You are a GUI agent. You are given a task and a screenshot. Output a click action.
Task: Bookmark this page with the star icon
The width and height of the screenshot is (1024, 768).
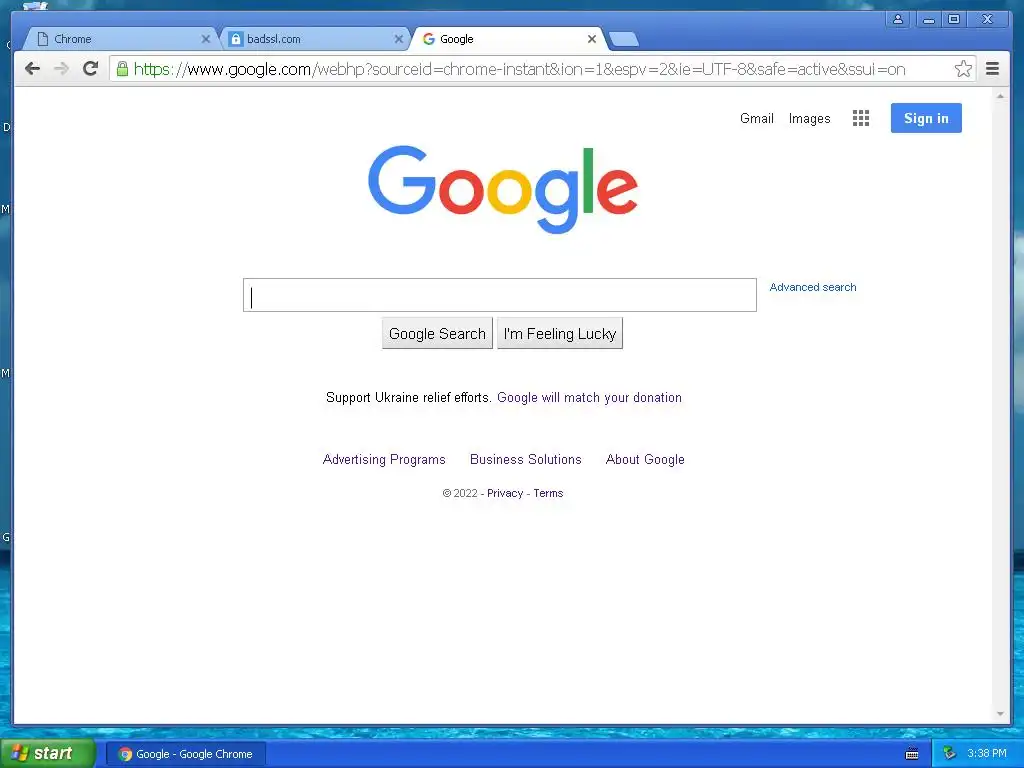pyautogui.click(x=963, y=69)
